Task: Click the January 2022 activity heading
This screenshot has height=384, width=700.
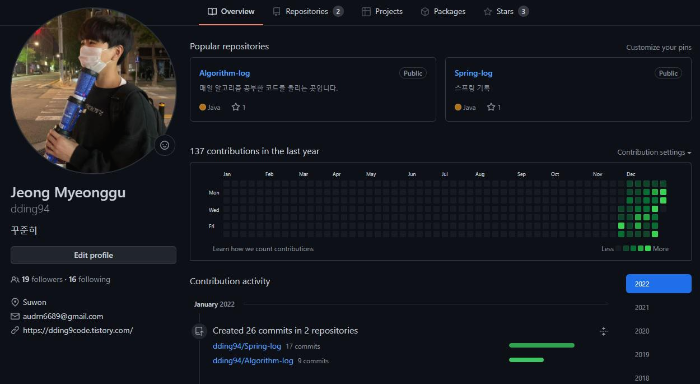Action: (x=214, y=304)
